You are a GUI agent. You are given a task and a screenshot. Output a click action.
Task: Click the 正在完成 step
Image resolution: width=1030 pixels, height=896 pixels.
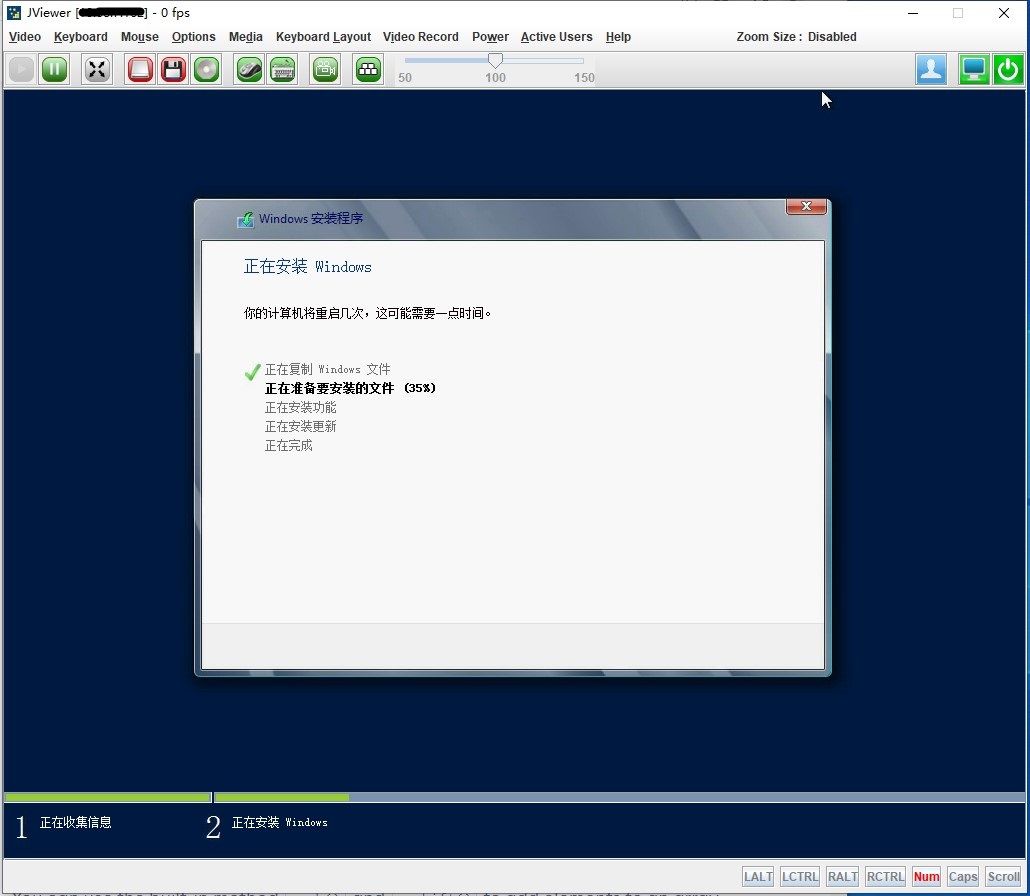(x=288, y=445)
